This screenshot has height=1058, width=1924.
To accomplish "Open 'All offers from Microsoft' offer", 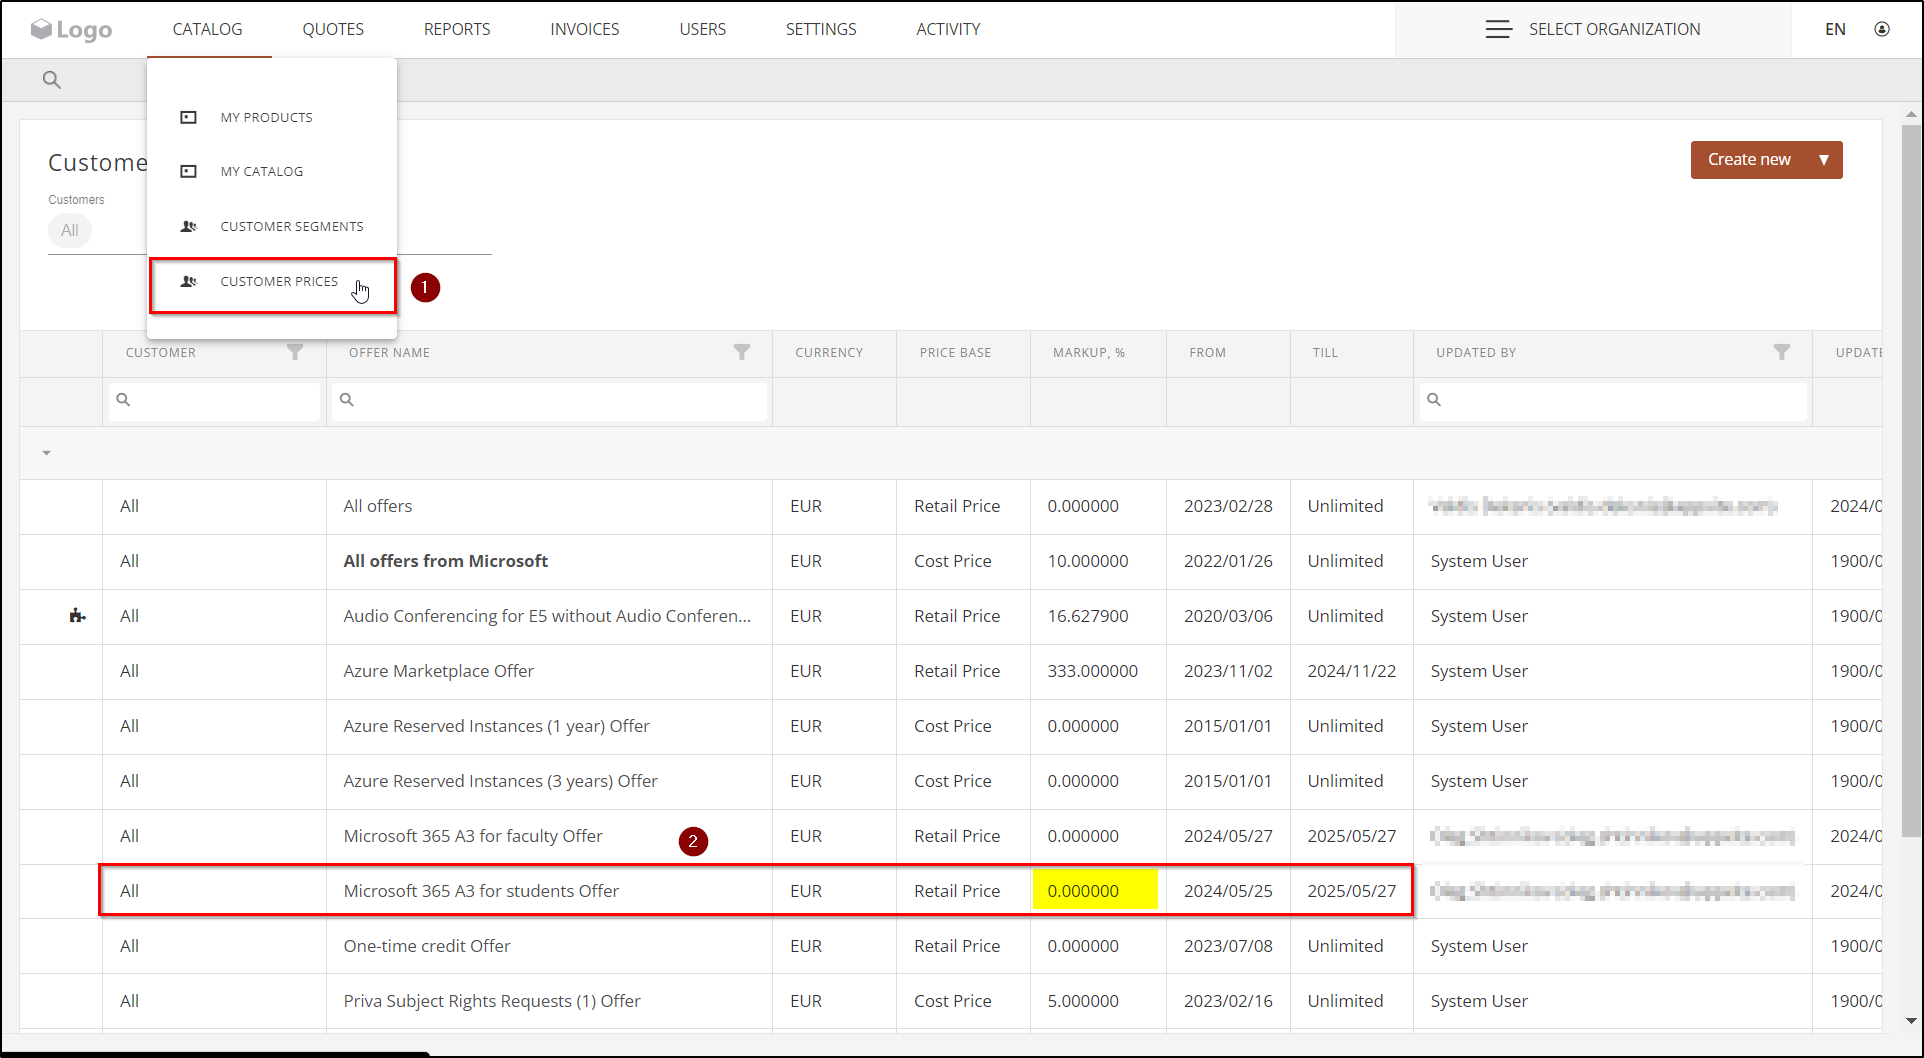I will click(446, 561).
